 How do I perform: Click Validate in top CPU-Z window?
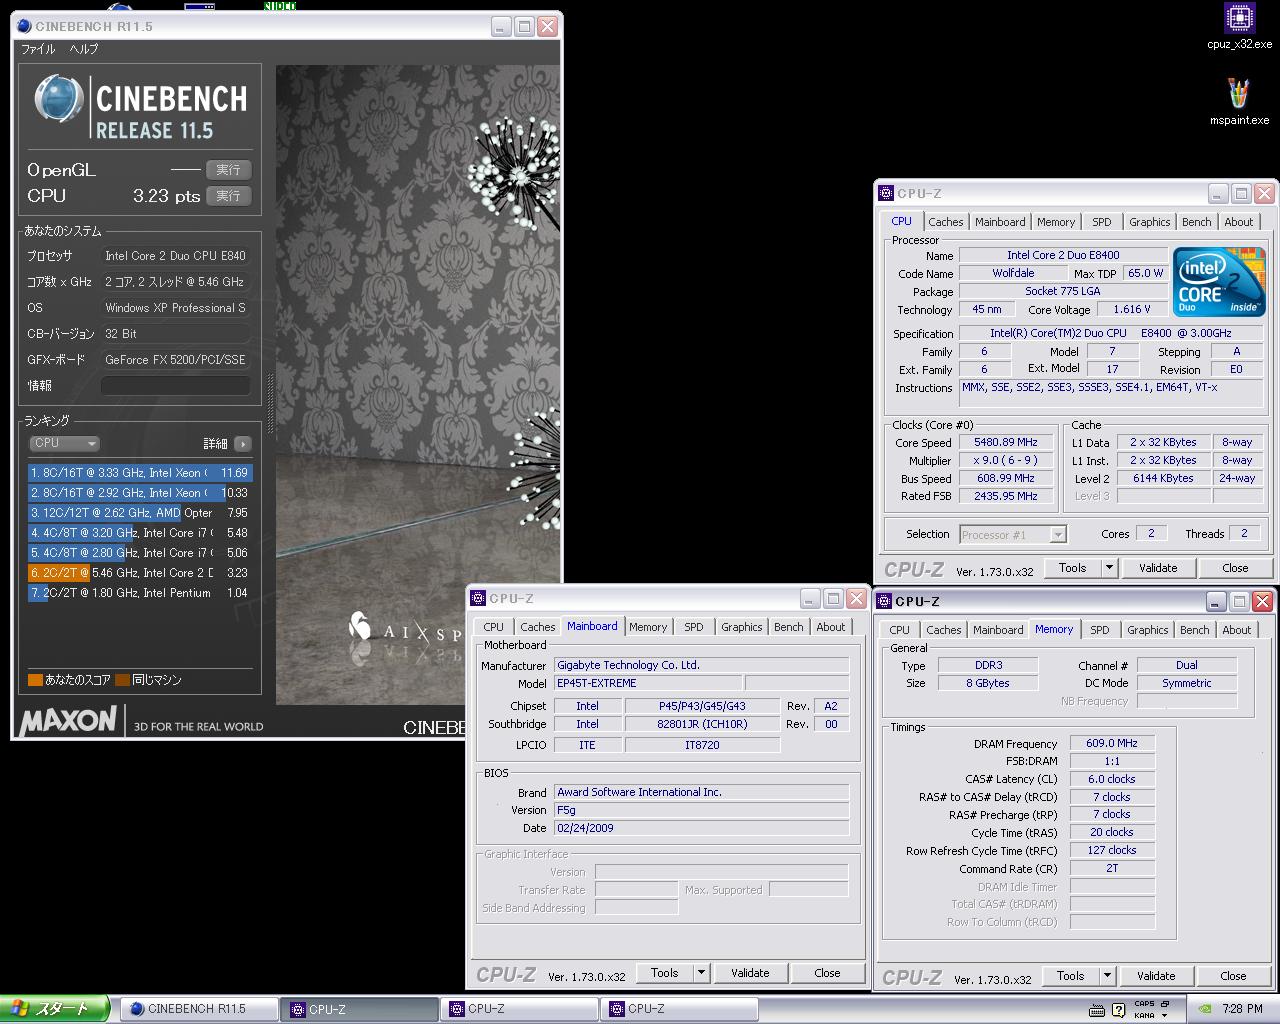[x=1158, y=568]
